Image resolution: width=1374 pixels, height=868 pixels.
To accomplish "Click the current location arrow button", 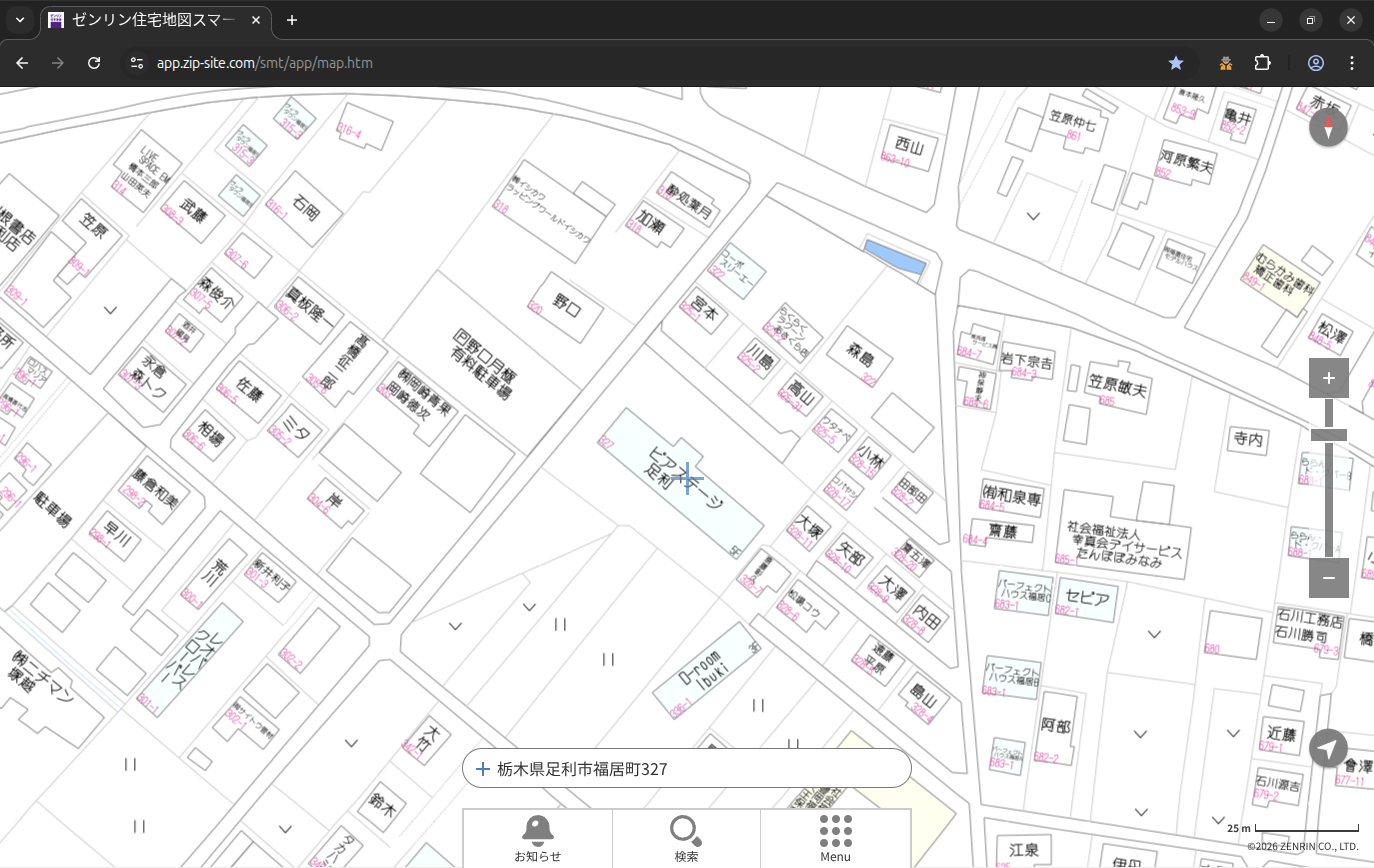I will [1328, 748].
